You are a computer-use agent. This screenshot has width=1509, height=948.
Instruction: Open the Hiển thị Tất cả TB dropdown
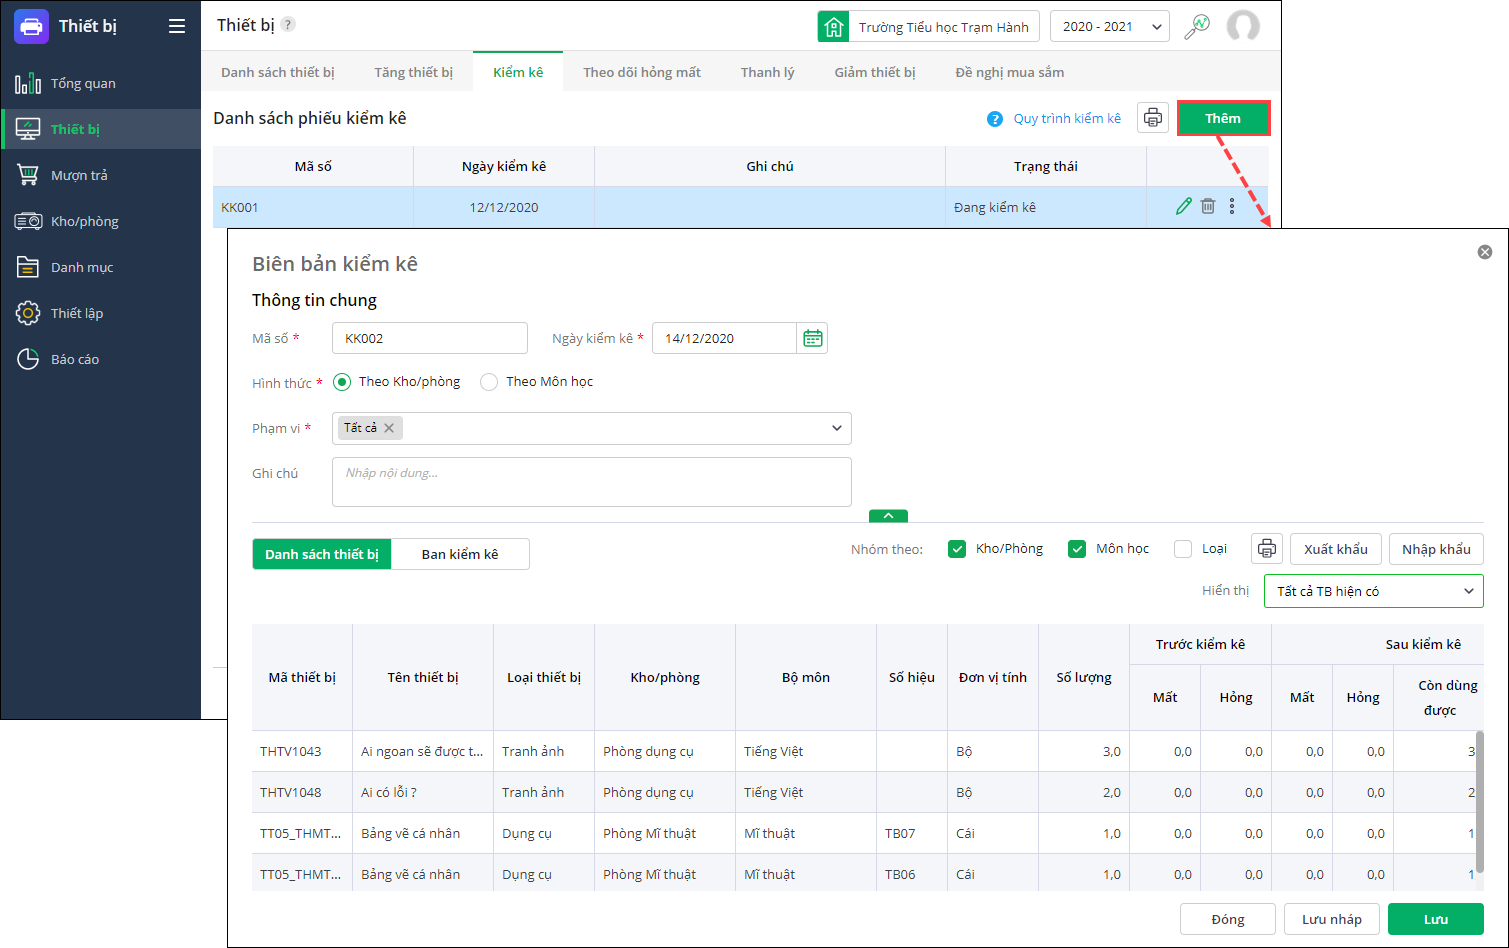1373,591
